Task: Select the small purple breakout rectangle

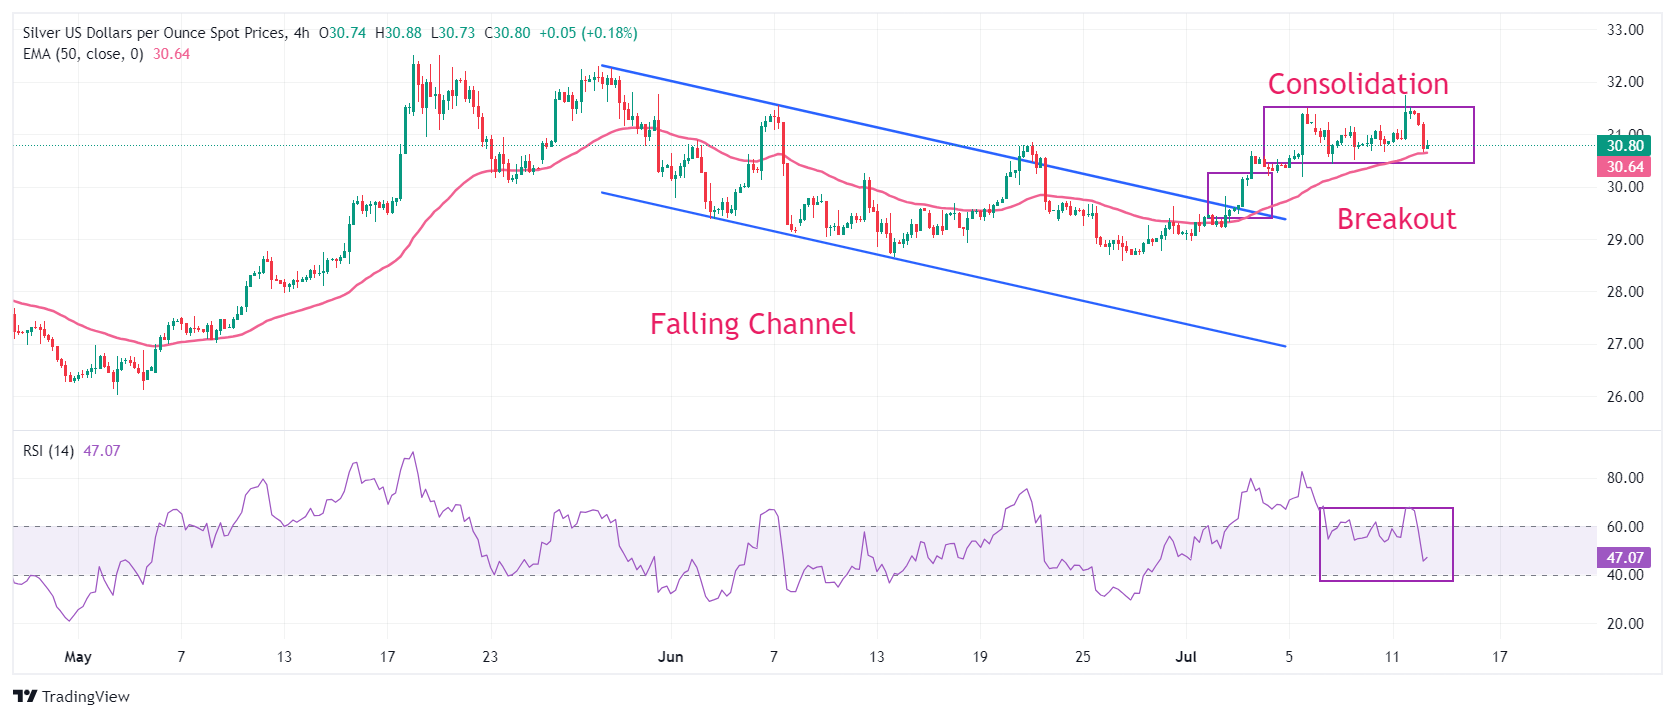Action: [1240, 195]
